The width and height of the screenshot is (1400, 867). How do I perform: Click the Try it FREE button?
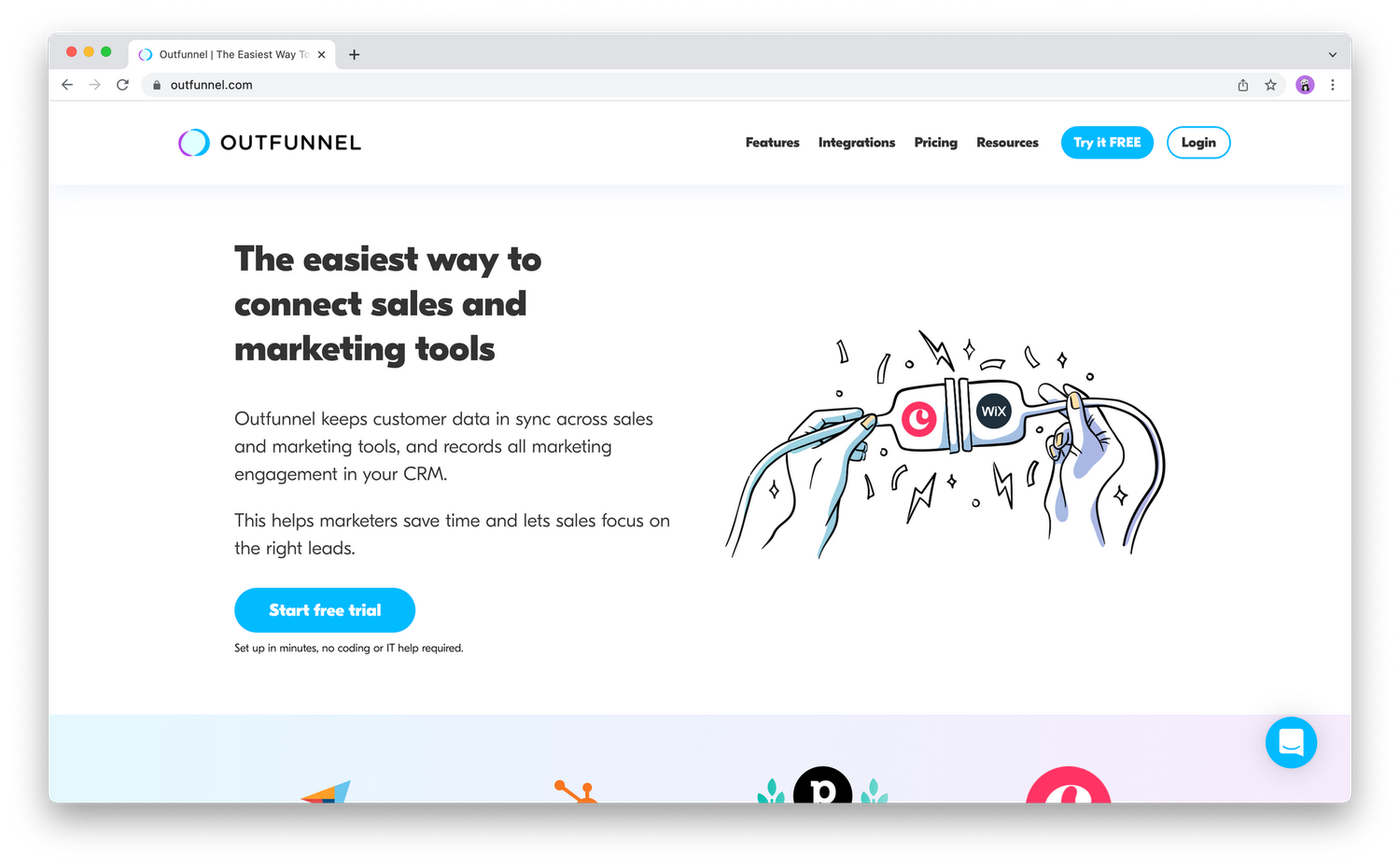pos(1107,143)
